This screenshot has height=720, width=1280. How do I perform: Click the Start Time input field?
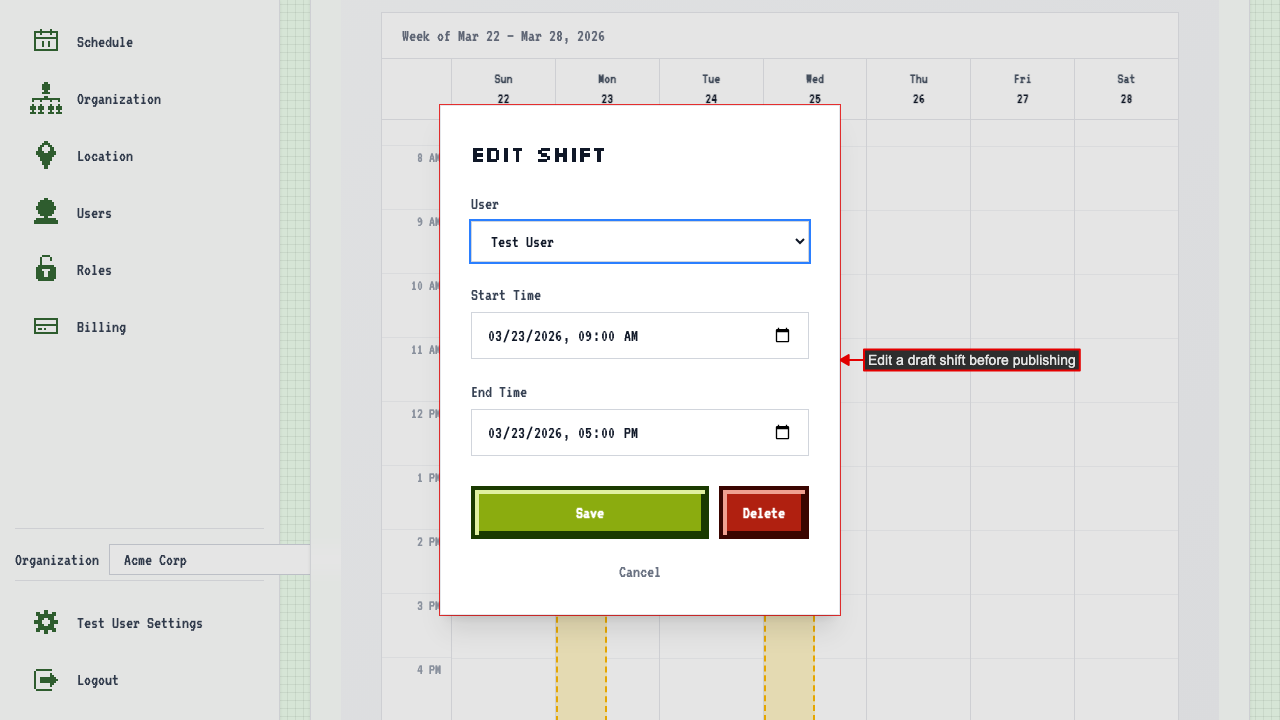pos(620,335)
